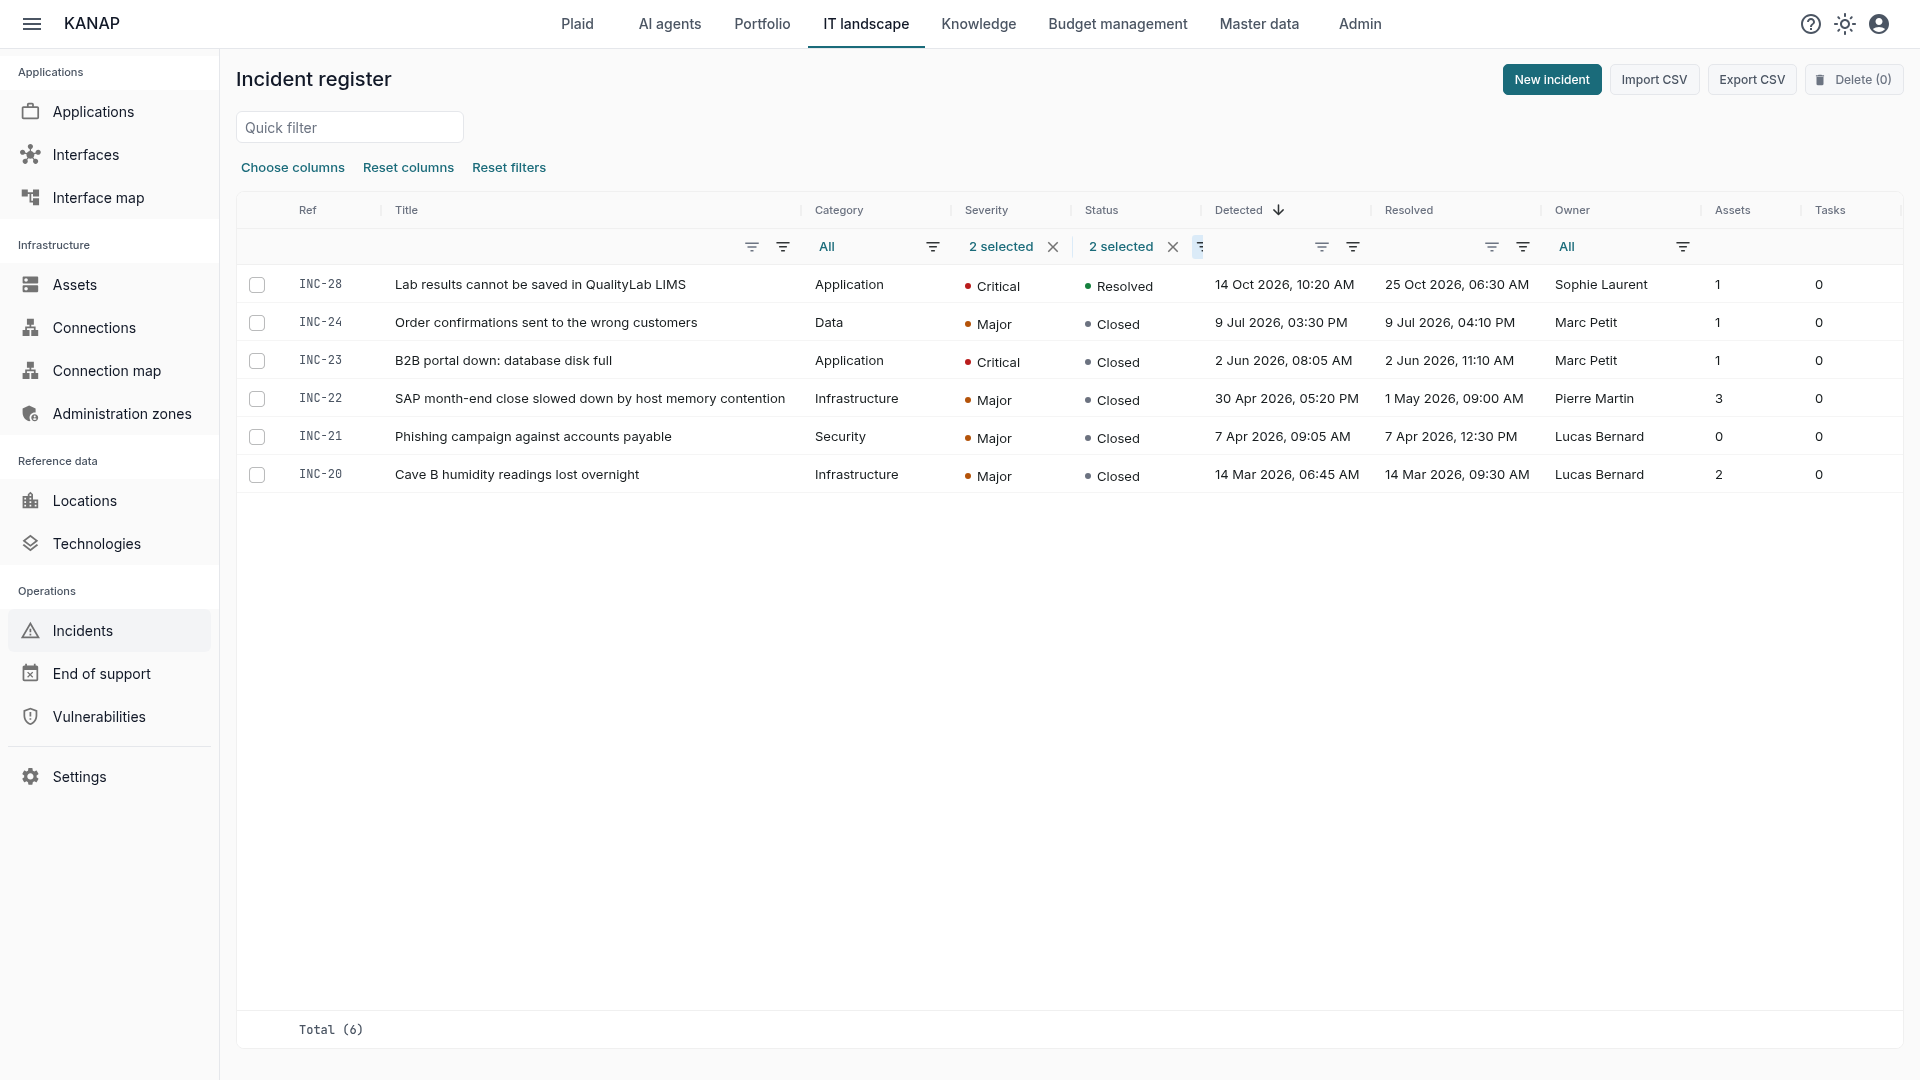Click the Delete (0) button

(1854, 80)
